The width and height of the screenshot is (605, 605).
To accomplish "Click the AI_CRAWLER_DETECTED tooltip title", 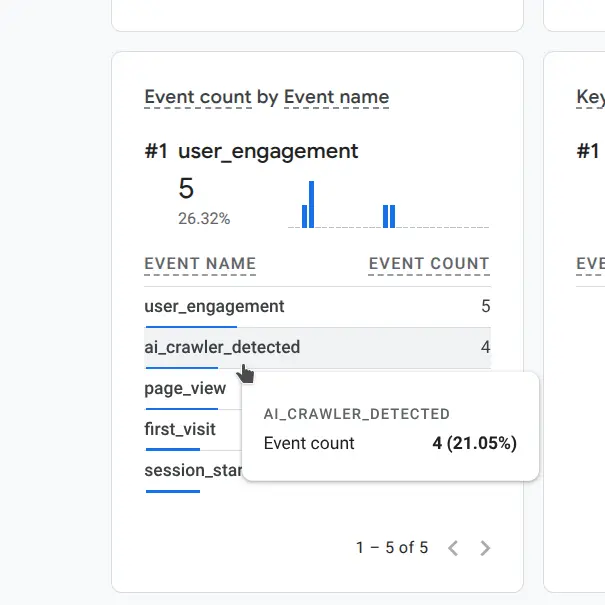I will pyautogui.click(x=357, y=414).
